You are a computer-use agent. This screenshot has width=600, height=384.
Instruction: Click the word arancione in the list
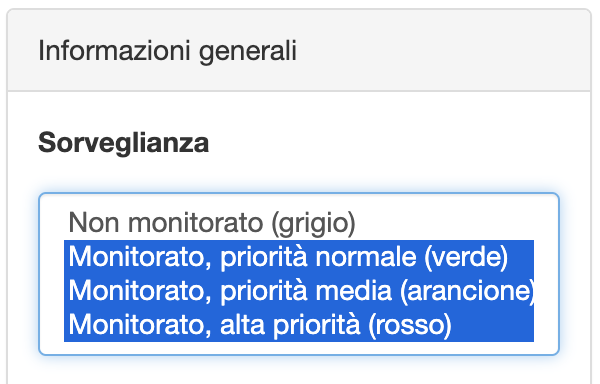click(x=467, y=291)
